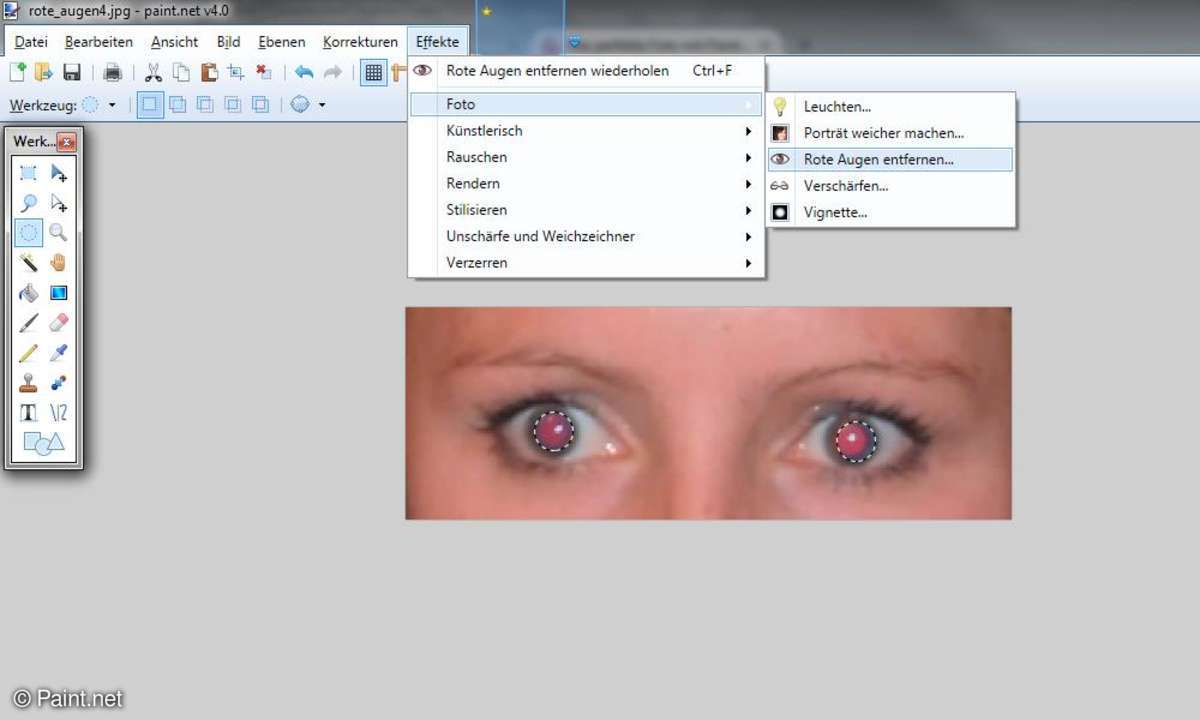Select the Line/Curve tool
1200x720 pixels.
[59, 412]
